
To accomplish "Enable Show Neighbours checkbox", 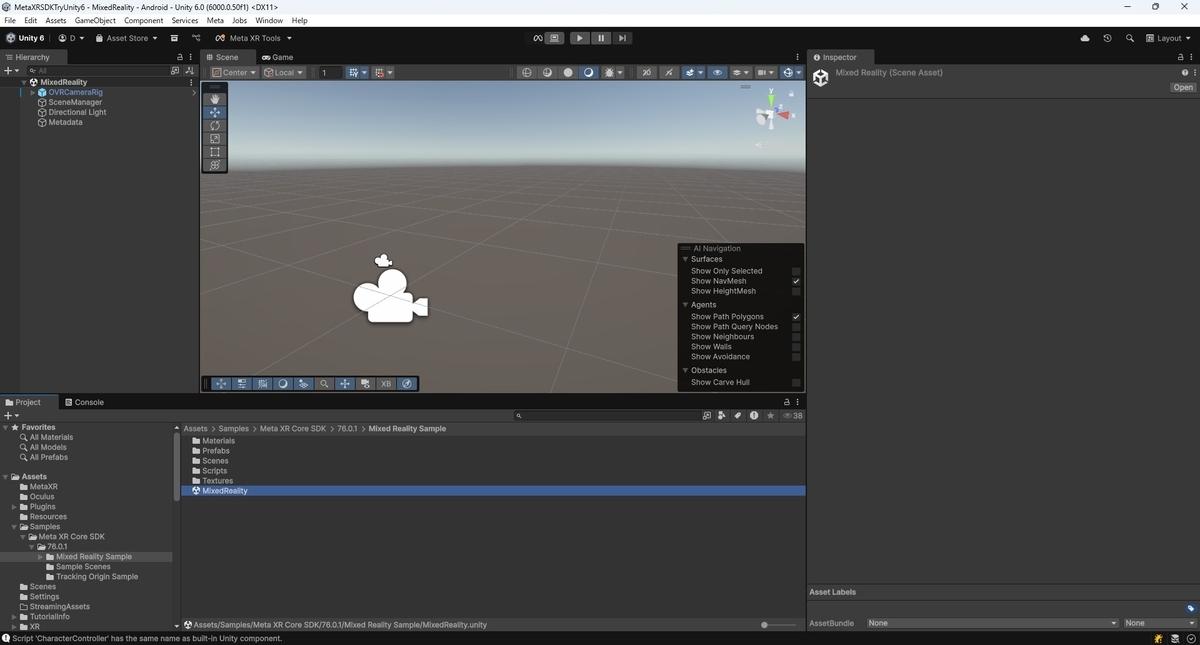I will tap(796, 337).
